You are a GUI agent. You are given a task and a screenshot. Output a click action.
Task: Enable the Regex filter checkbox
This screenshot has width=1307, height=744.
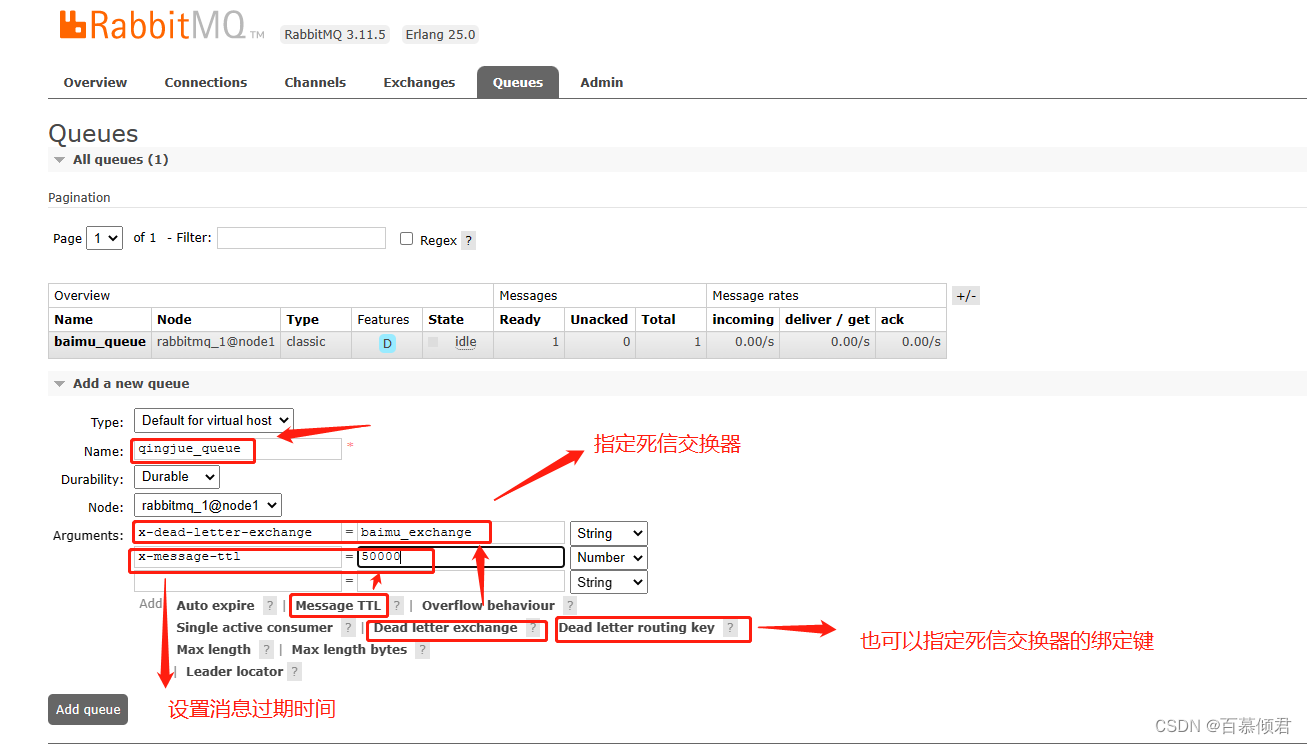pyautogui.click(x=407, y=238)
